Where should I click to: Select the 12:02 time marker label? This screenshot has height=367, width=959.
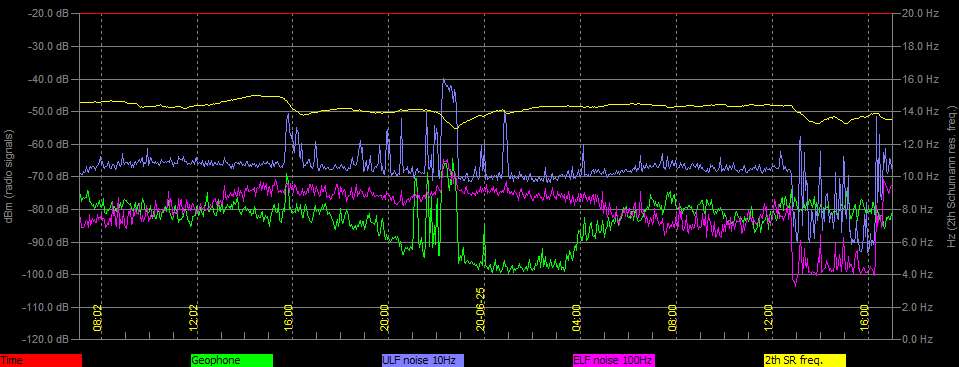click(193, 317)
